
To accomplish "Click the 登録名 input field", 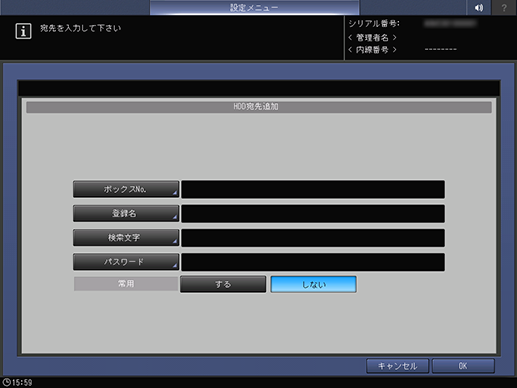I will [313, 214].
